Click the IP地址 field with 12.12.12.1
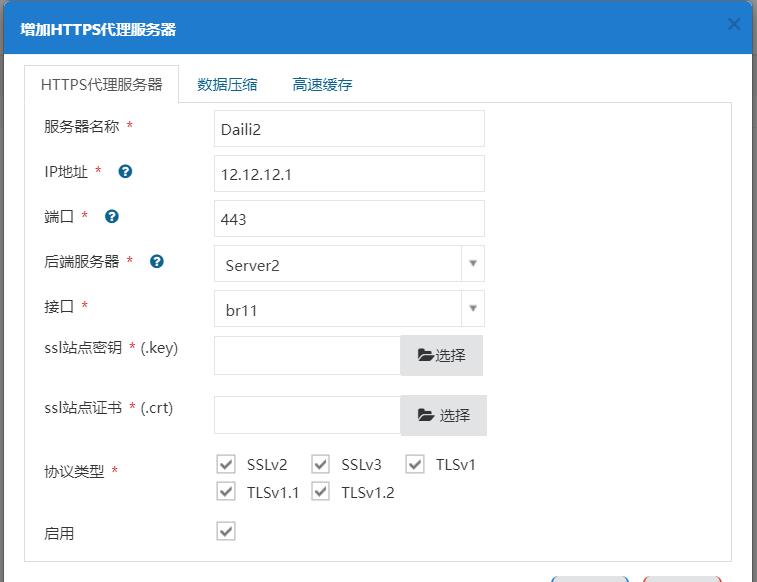The width and height of the screenshot is (757, 582). (349, 173)
